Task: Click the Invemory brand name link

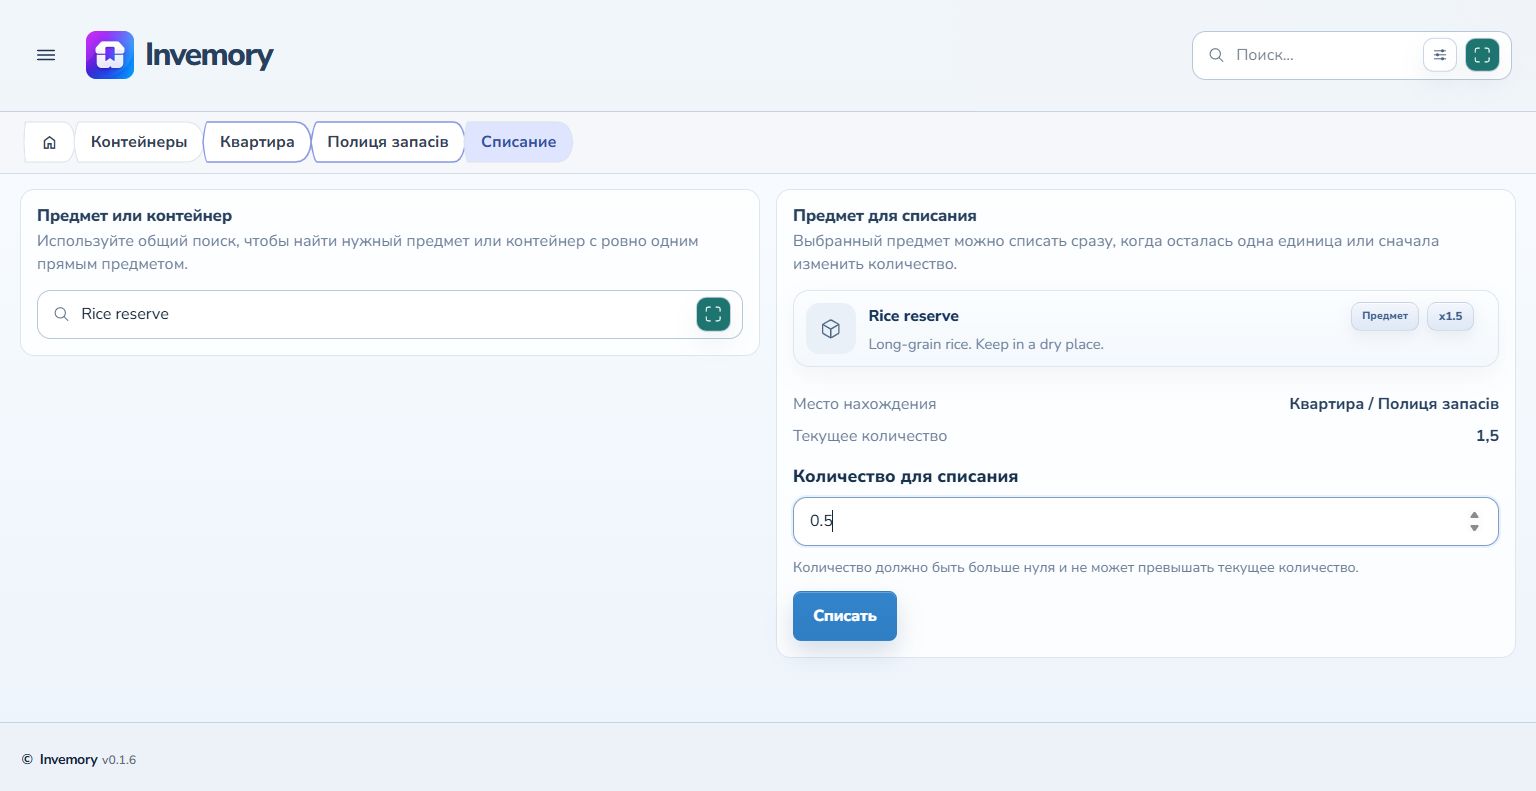Action: click(x=209, y=55)
